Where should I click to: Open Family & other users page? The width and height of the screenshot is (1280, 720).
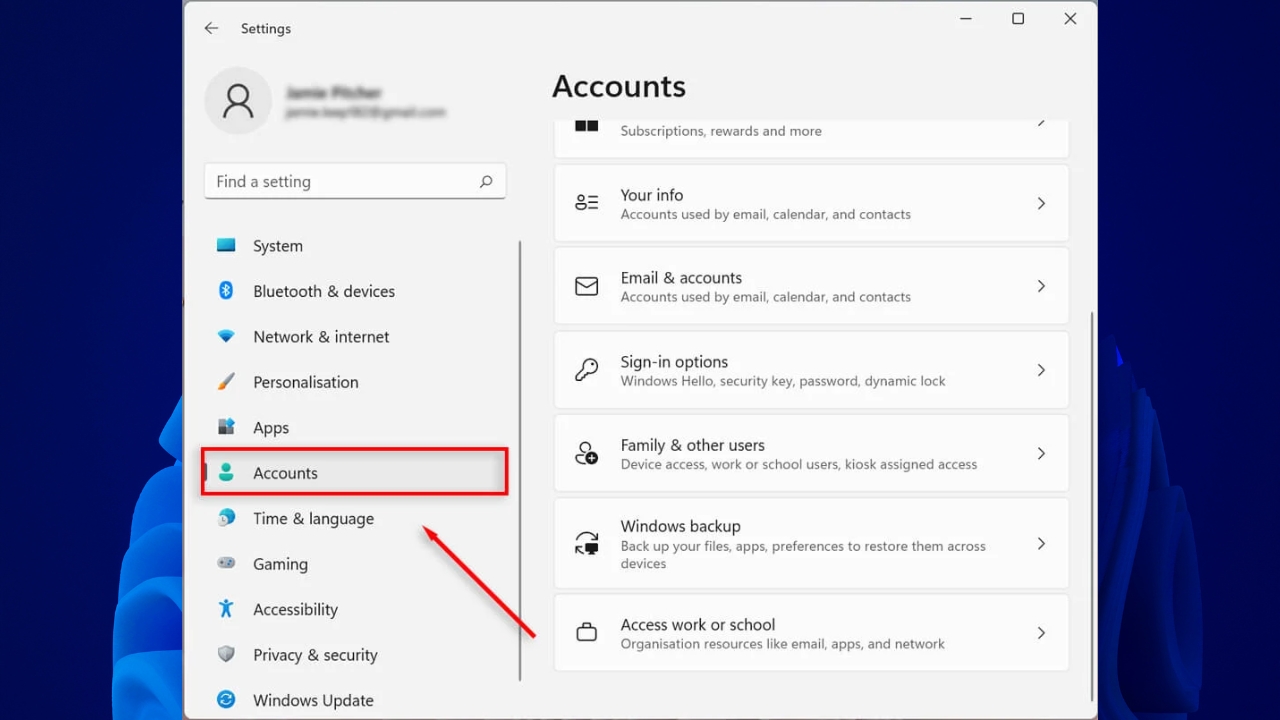(x=811, y=453)
